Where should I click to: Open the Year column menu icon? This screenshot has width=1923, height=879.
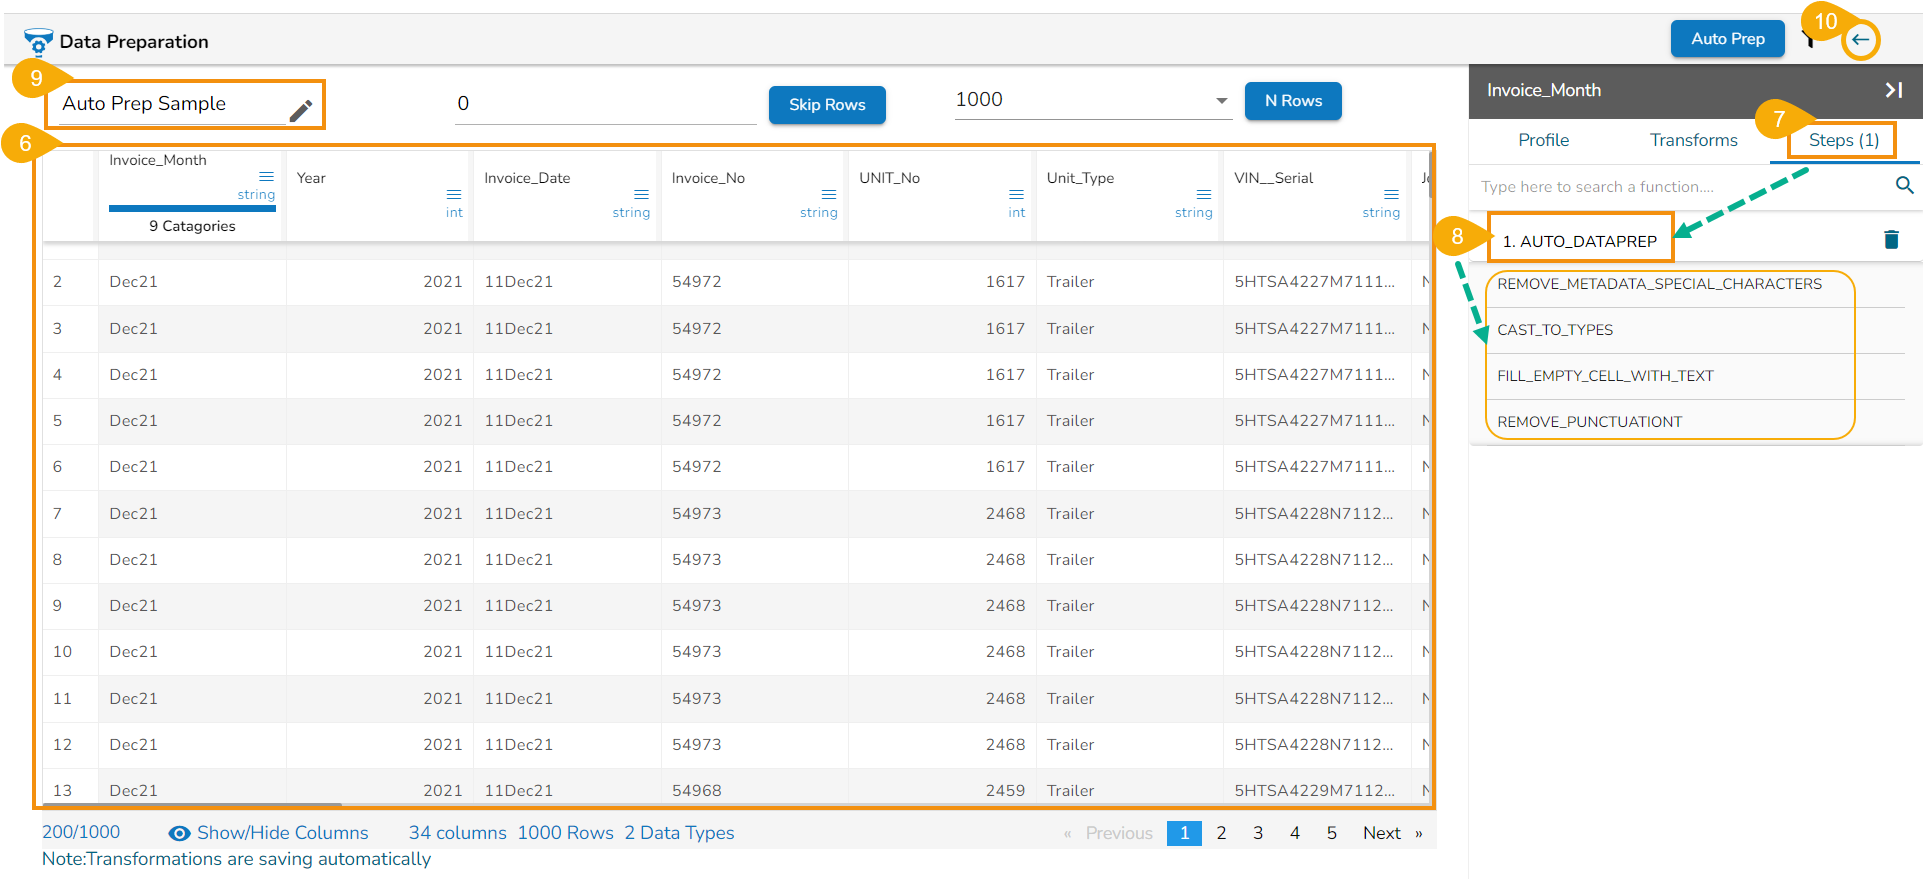(454, 194)
